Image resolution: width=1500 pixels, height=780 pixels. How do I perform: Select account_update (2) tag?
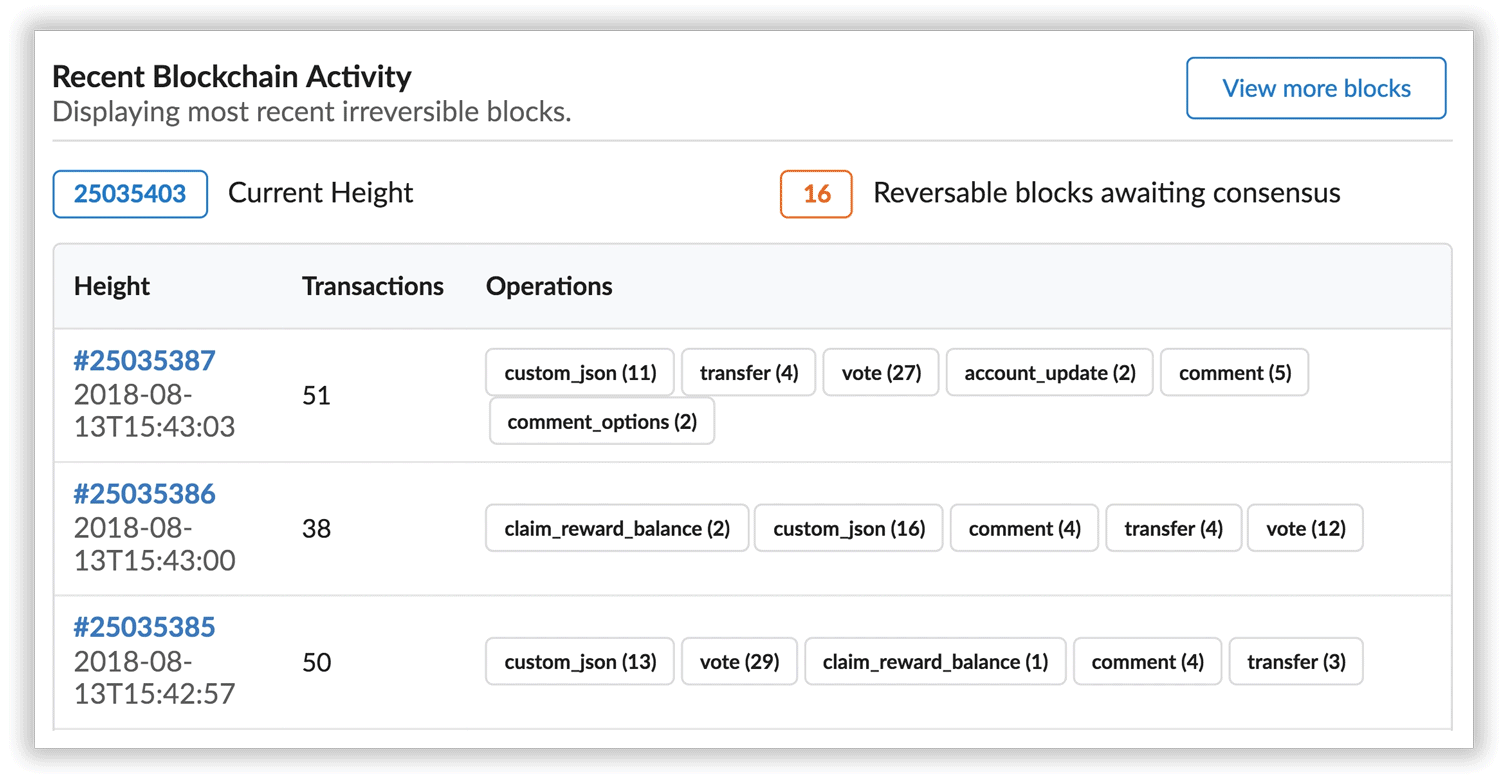[x=1050, y=373]
